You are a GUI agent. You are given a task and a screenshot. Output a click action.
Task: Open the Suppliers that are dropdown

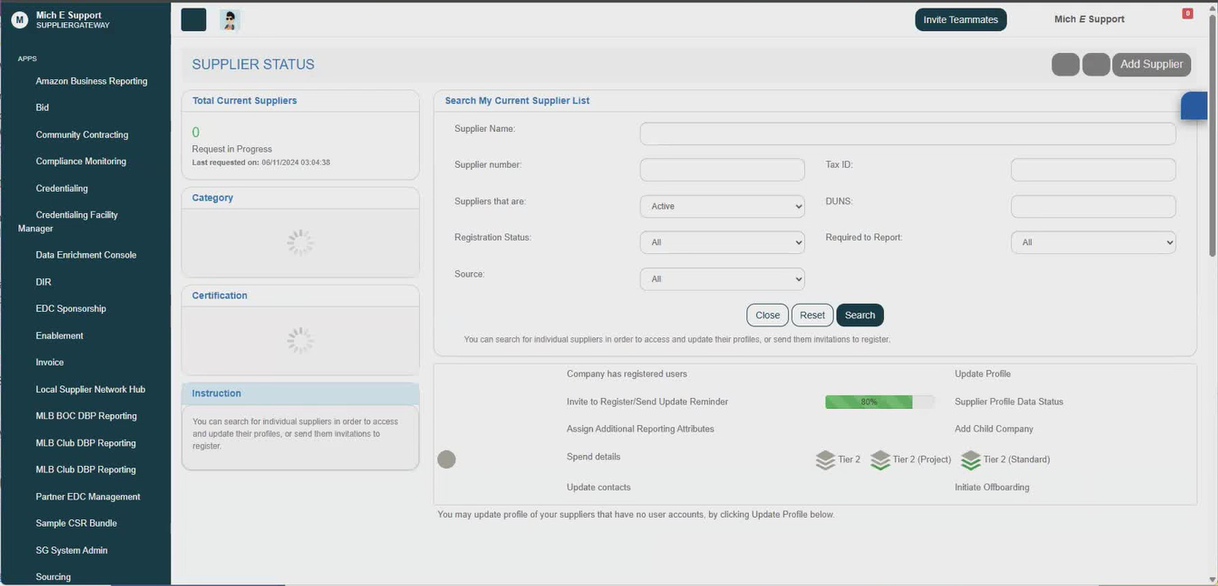click(722, 206)
